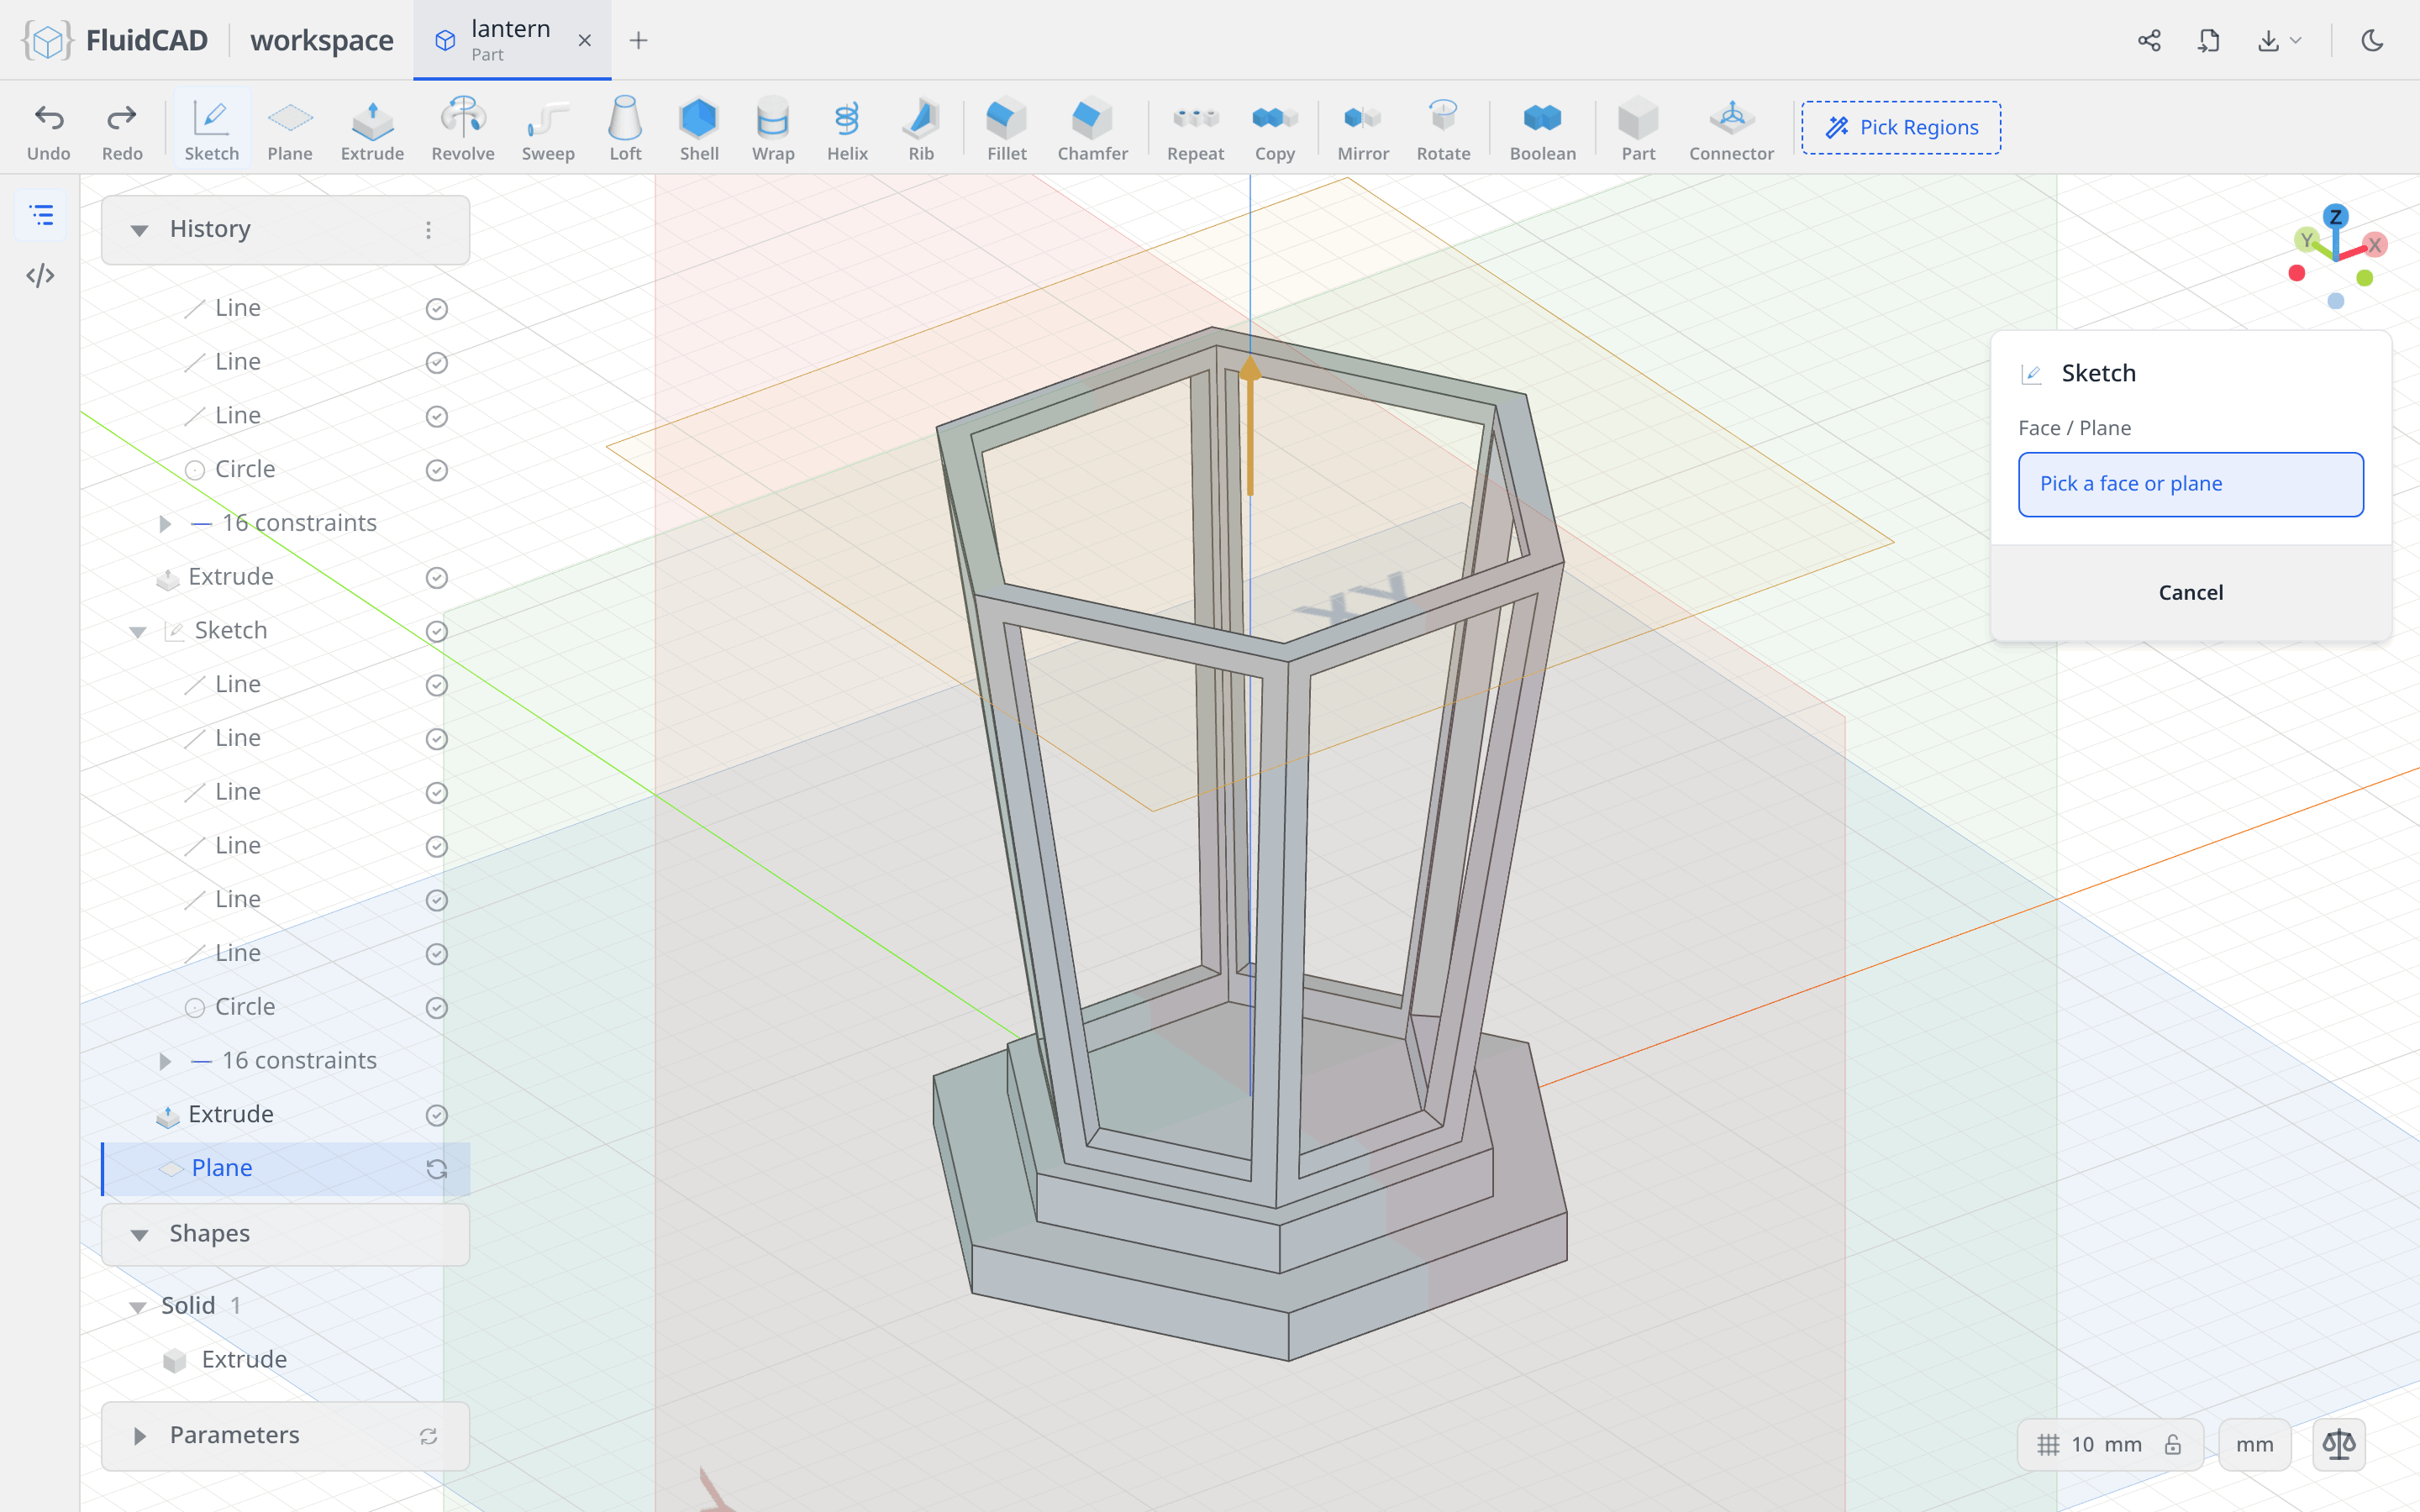Image resolution: width=2420 pixels, height=1512 pixels.
Task: Click the X axis on view gizmo
Action: click(2375, 244)
